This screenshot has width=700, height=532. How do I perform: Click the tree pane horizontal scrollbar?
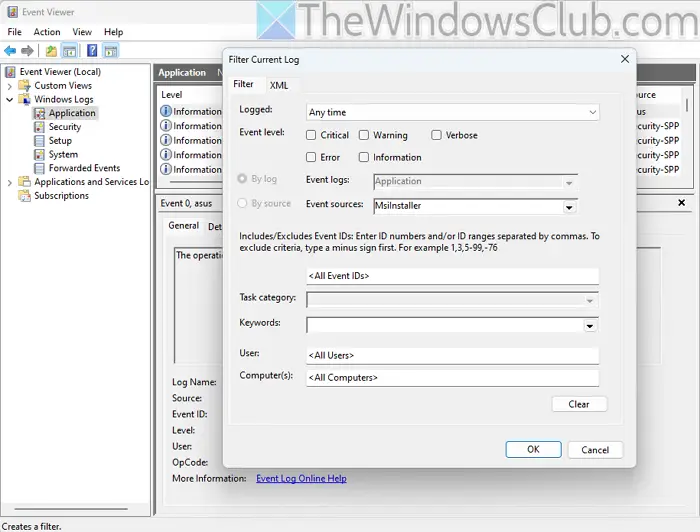(x=71, y=508)
